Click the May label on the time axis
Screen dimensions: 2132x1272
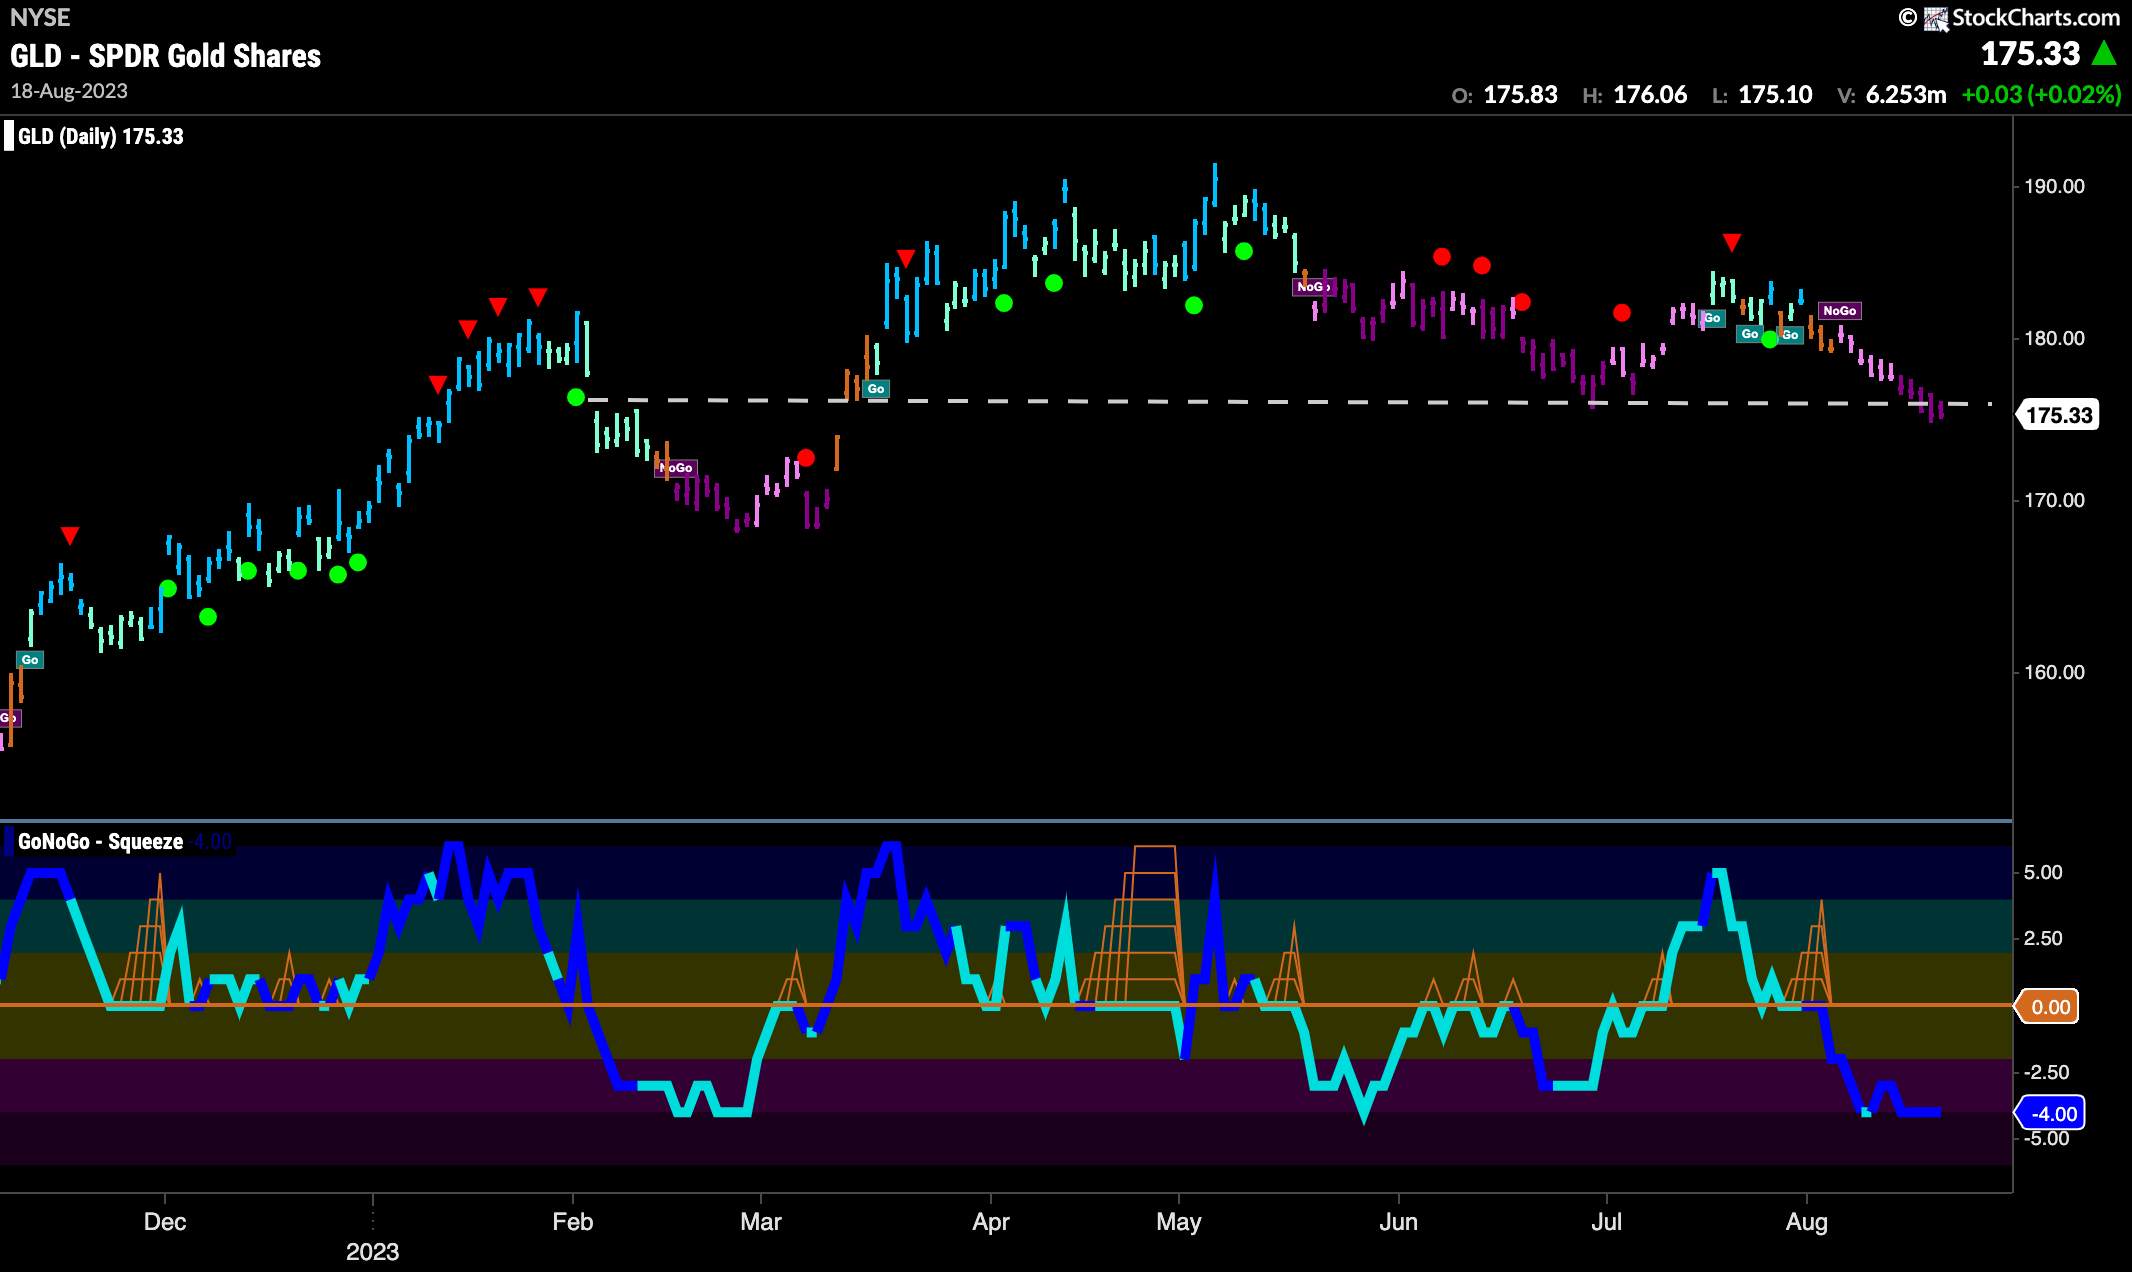[1179, 1222]
